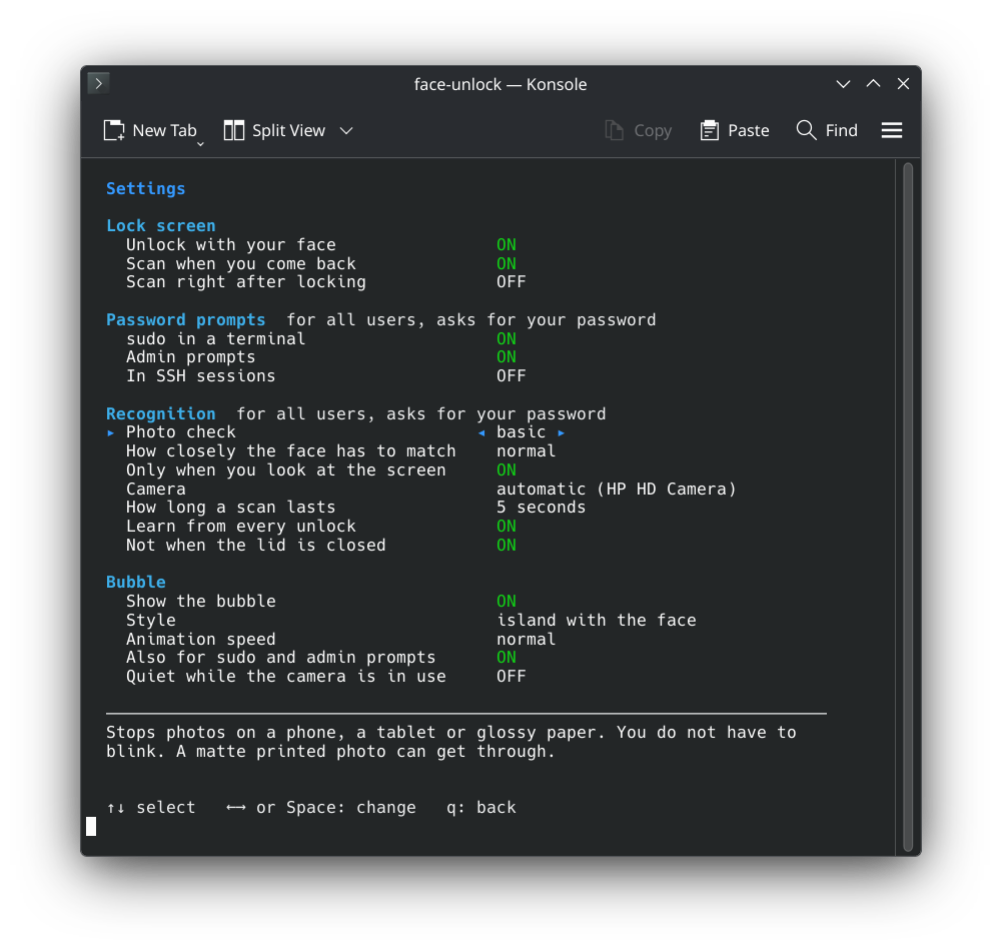Toggle OFF value for Scan right after locking
Image resolution: width=1002 pixels, height=952 pixels.
tap(511, 282)
